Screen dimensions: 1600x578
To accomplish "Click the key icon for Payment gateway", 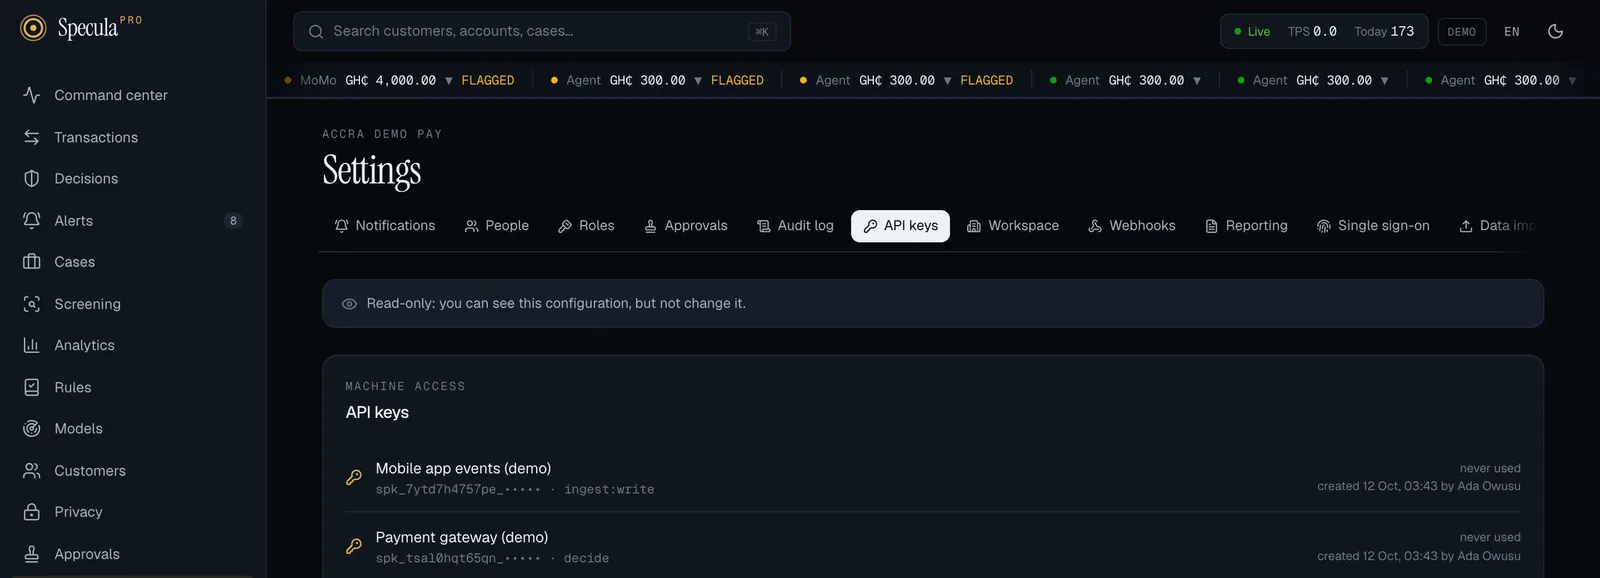I will pos(354,547).
